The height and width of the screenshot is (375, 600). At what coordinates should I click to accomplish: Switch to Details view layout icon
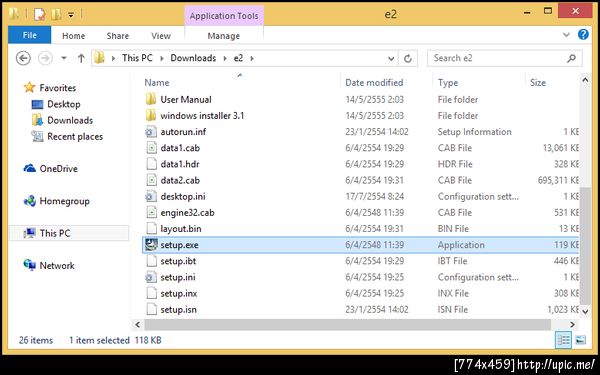point(563,340)
